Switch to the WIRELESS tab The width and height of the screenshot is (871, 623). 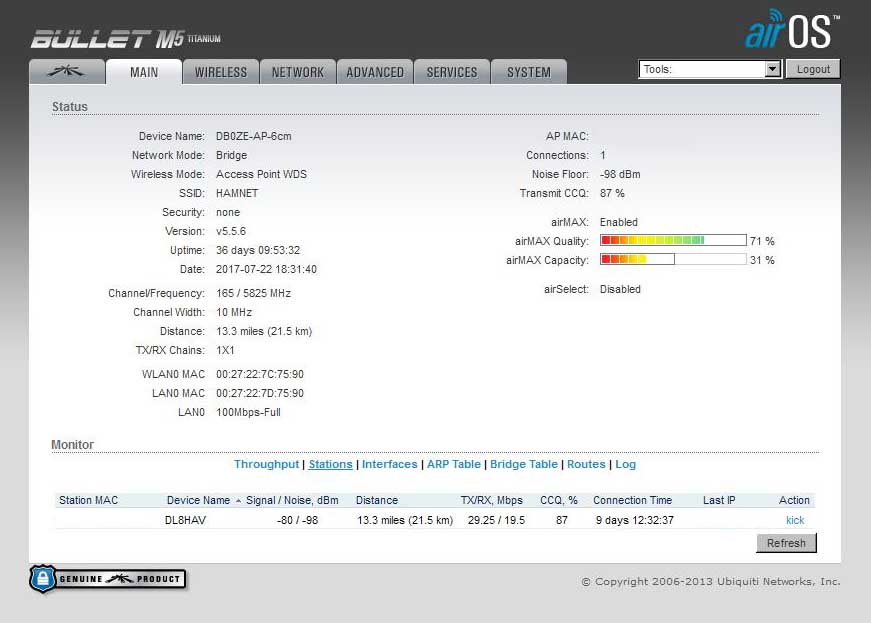coord(221,72)
